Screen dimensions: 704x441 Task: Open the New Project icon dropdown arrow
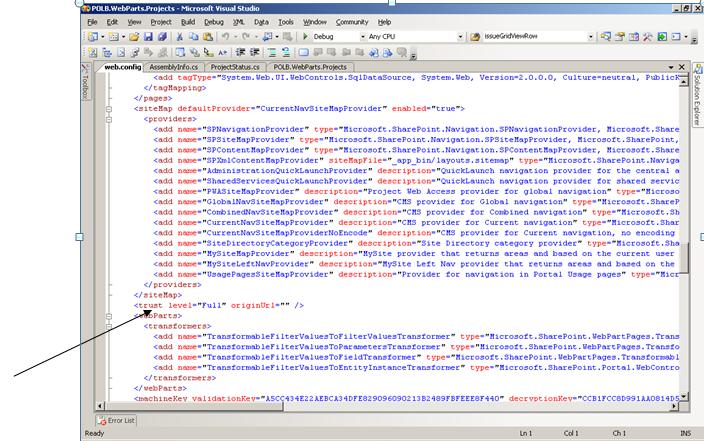(103, 37)
